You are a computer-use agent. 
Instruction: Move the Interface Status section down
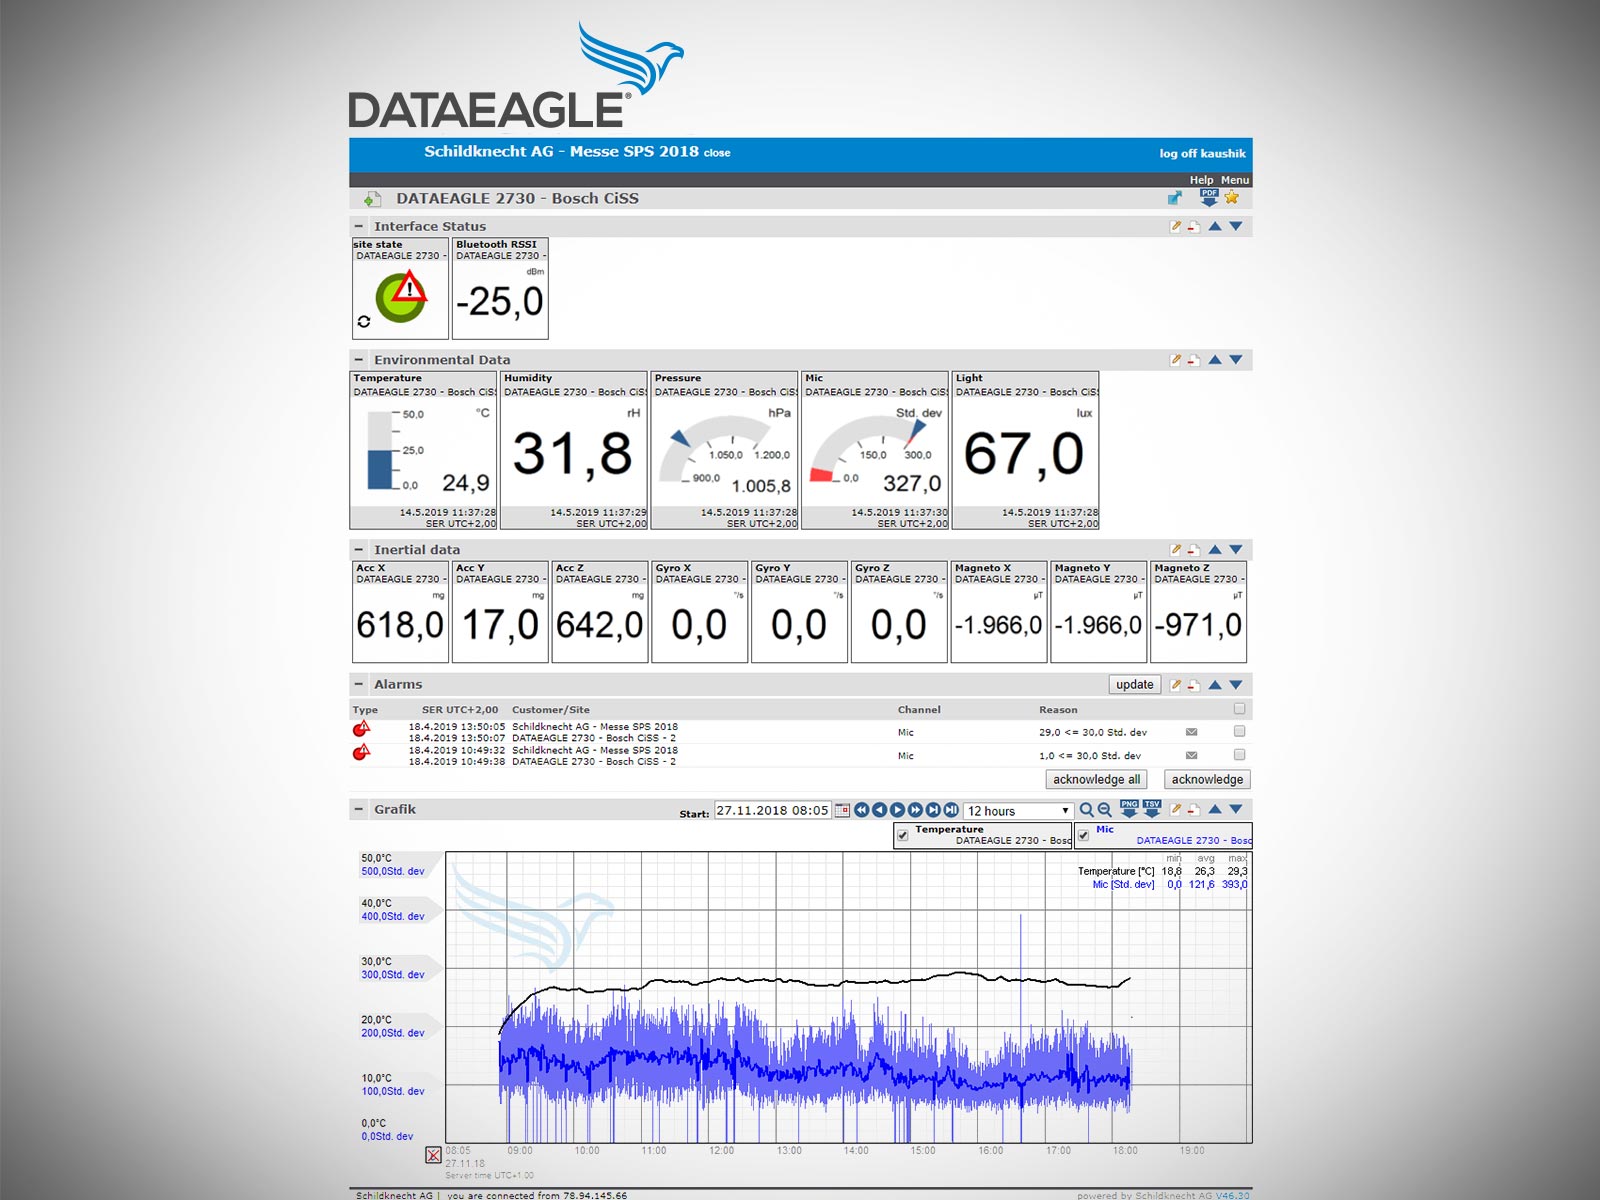pyautogui.click(x=1236, y=226)
